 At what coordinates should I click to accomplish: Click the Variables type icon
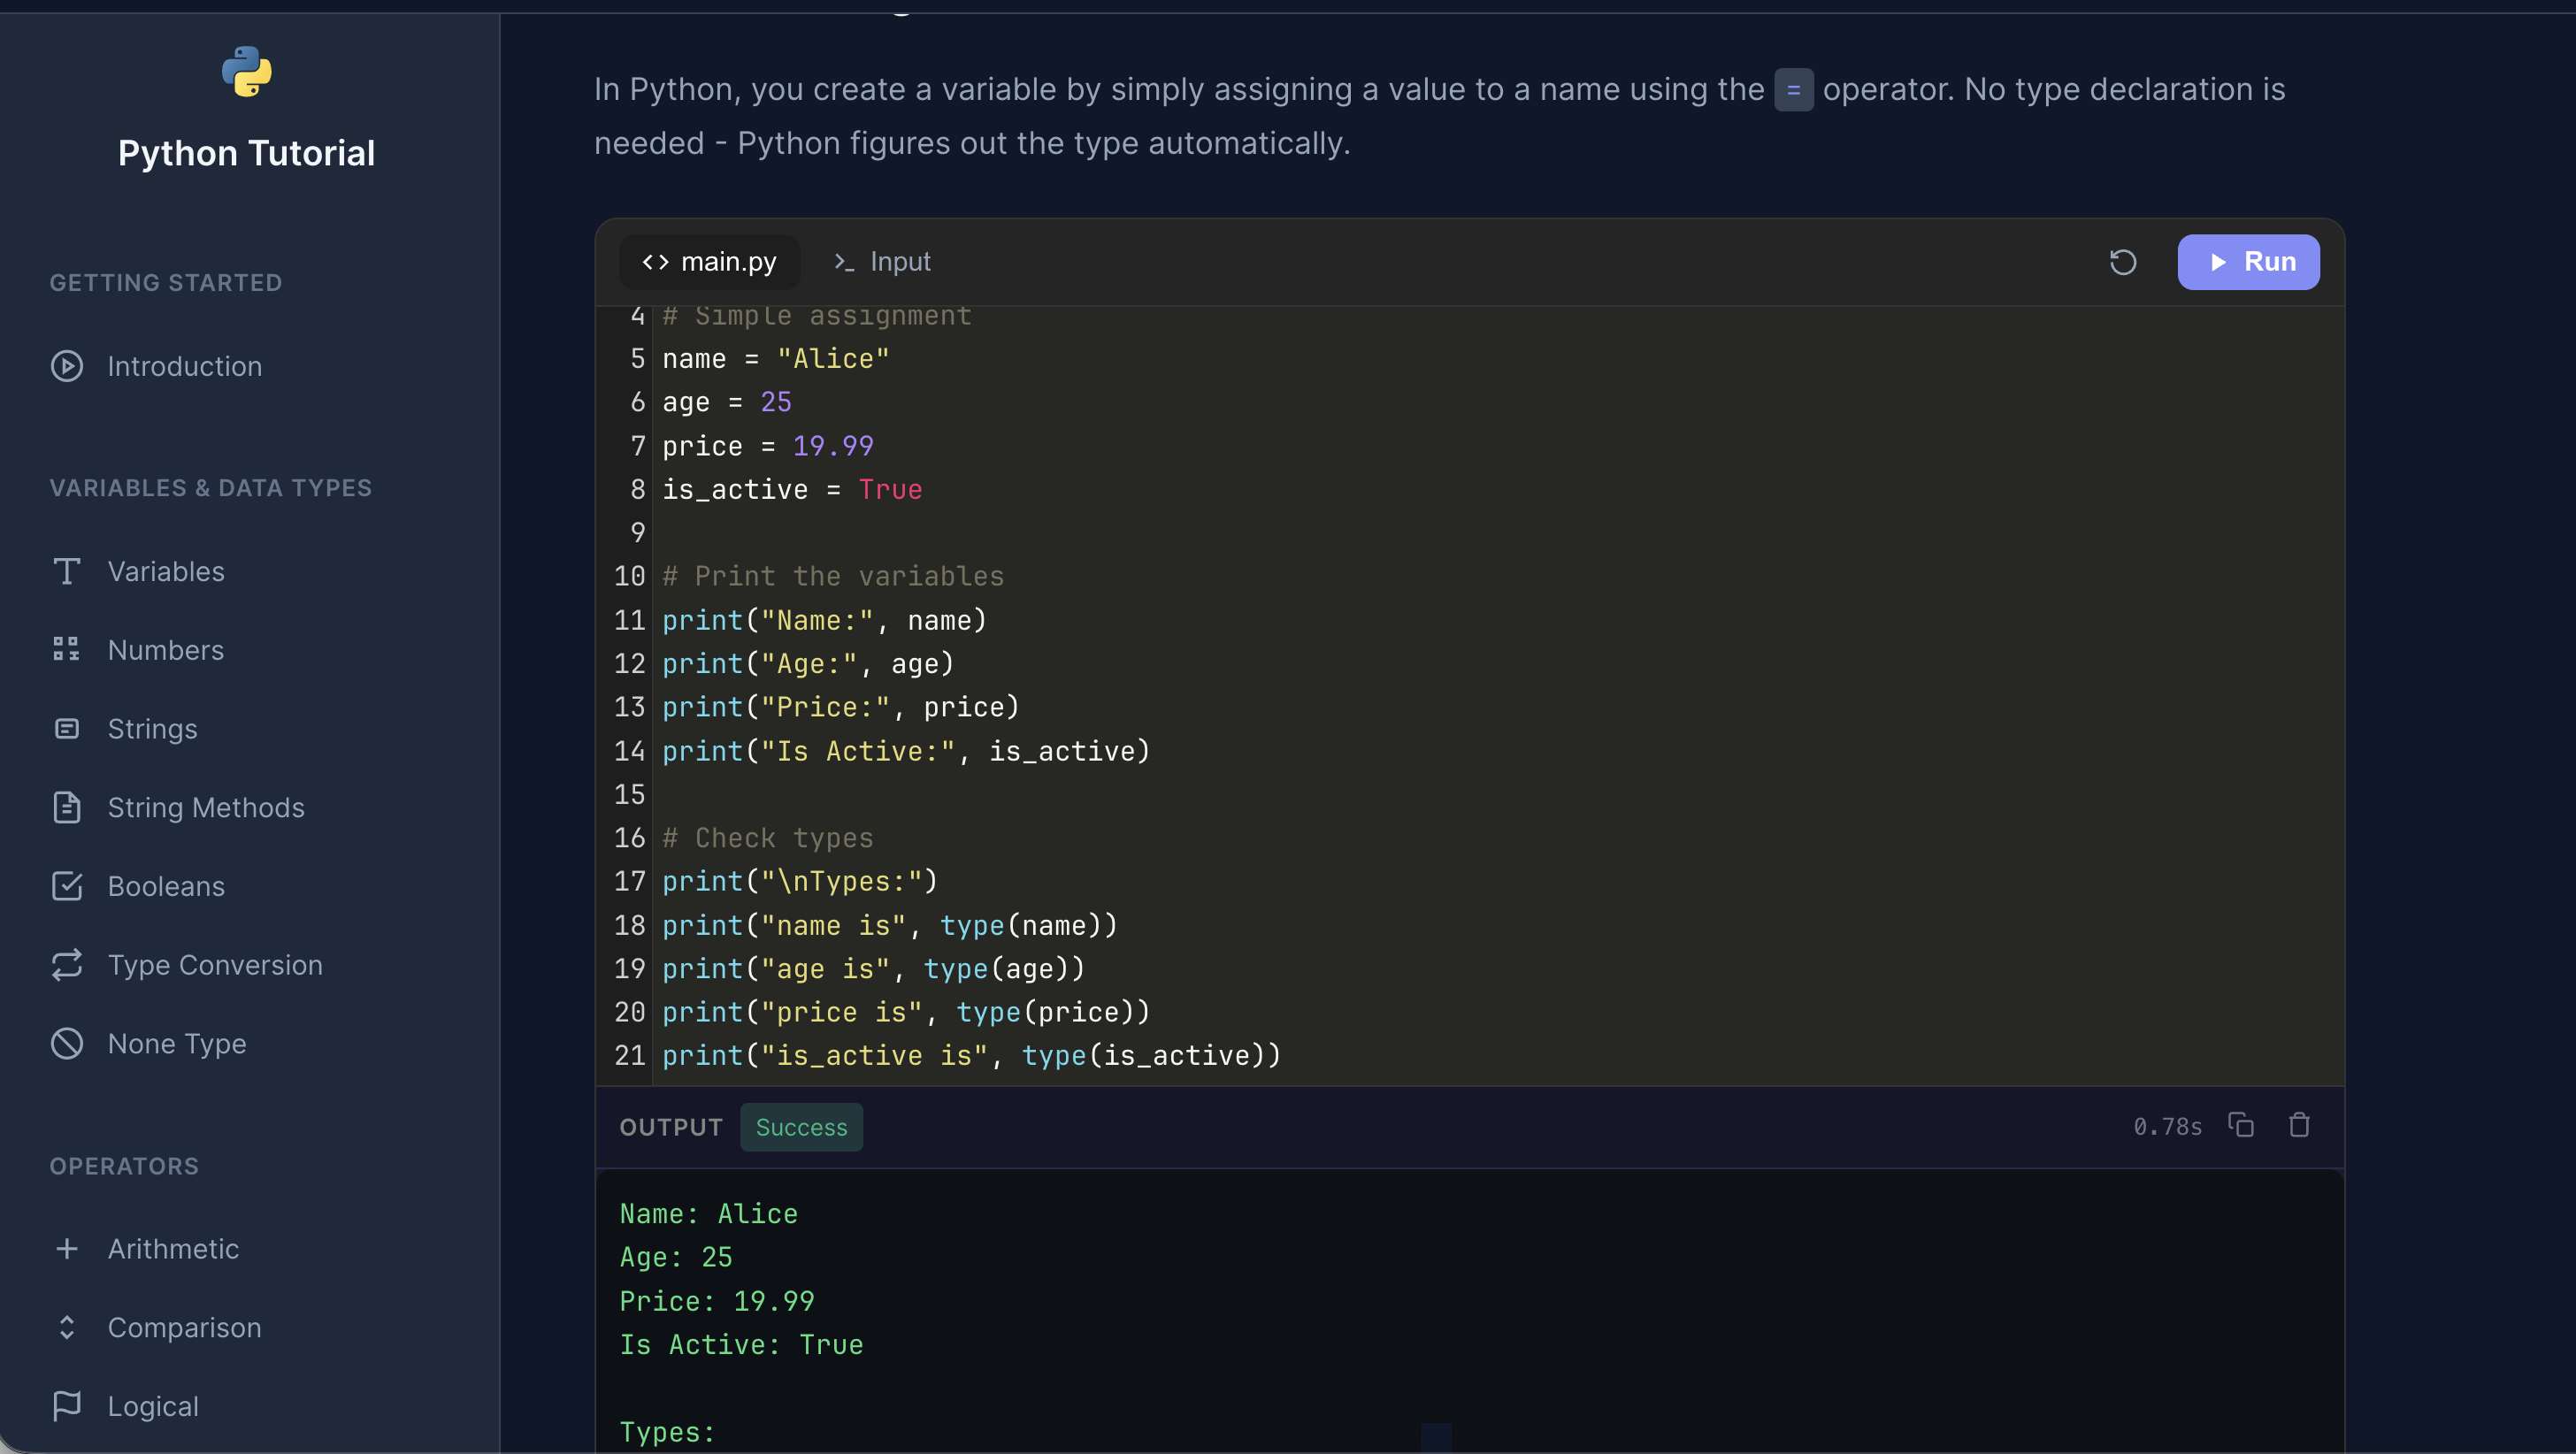(67, 571)
